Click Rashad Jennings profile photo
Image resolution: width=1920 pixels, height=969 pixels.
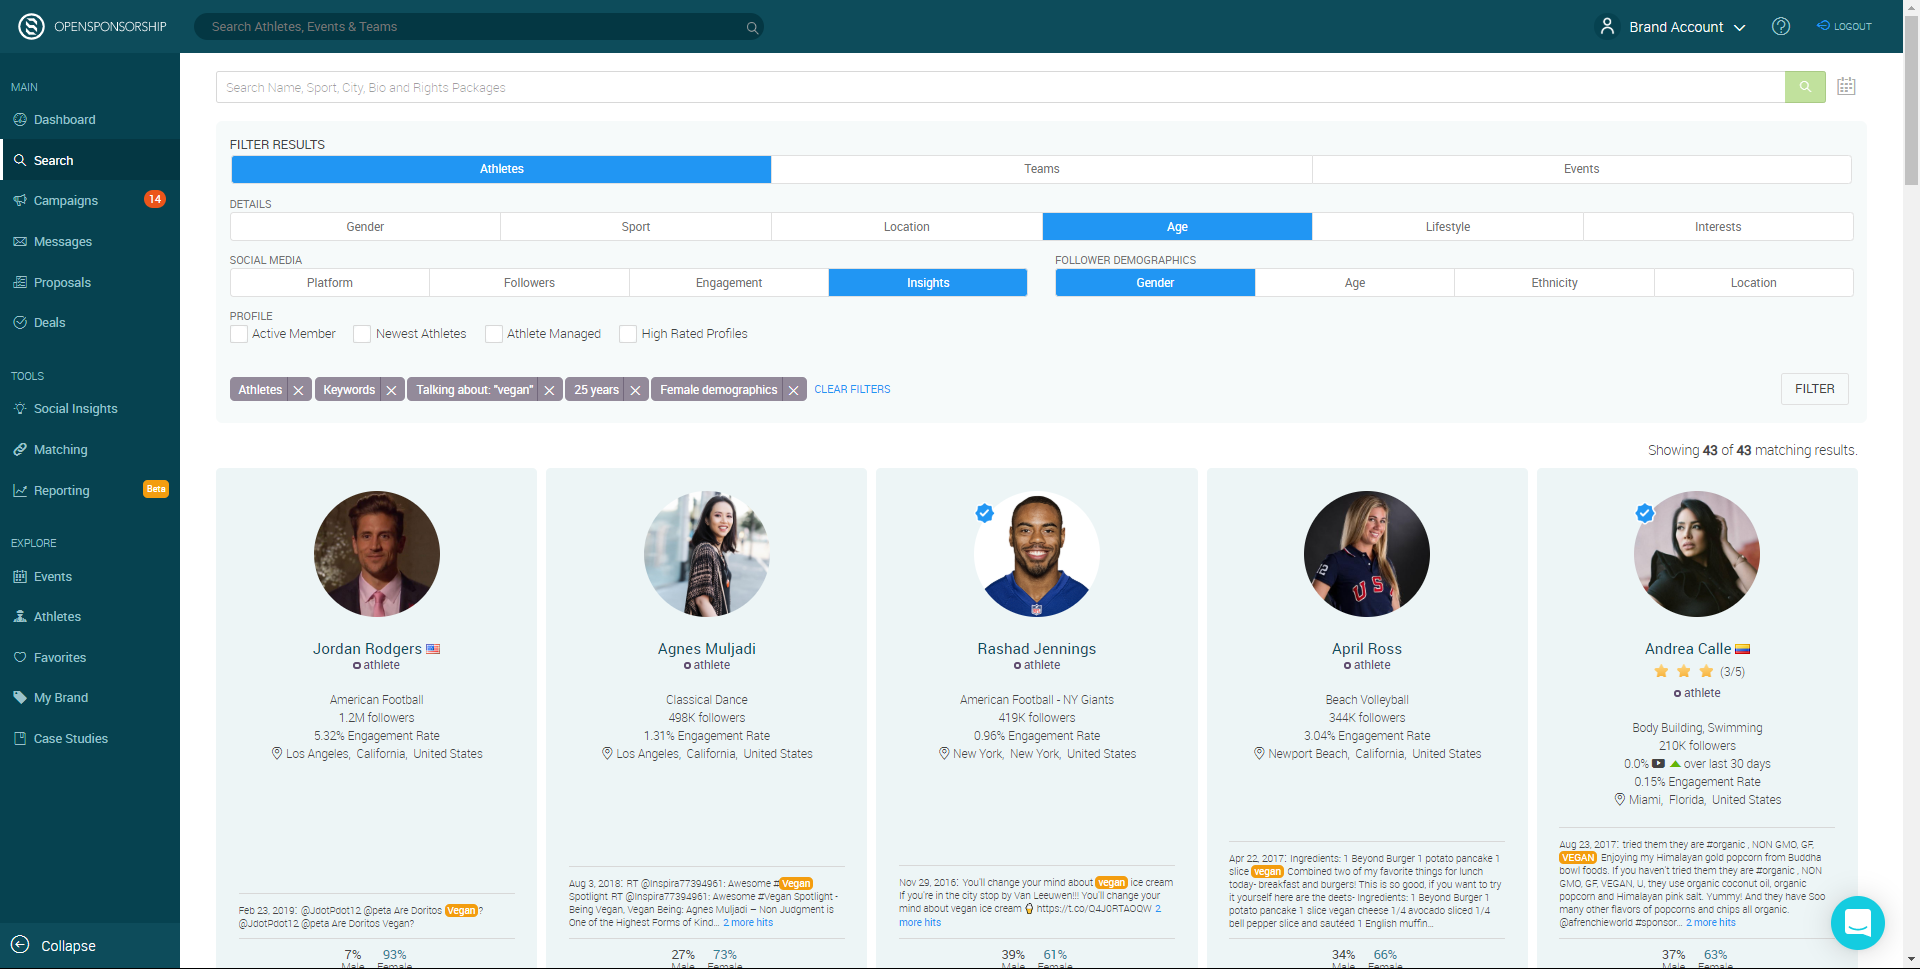(x=1037, y=554)
